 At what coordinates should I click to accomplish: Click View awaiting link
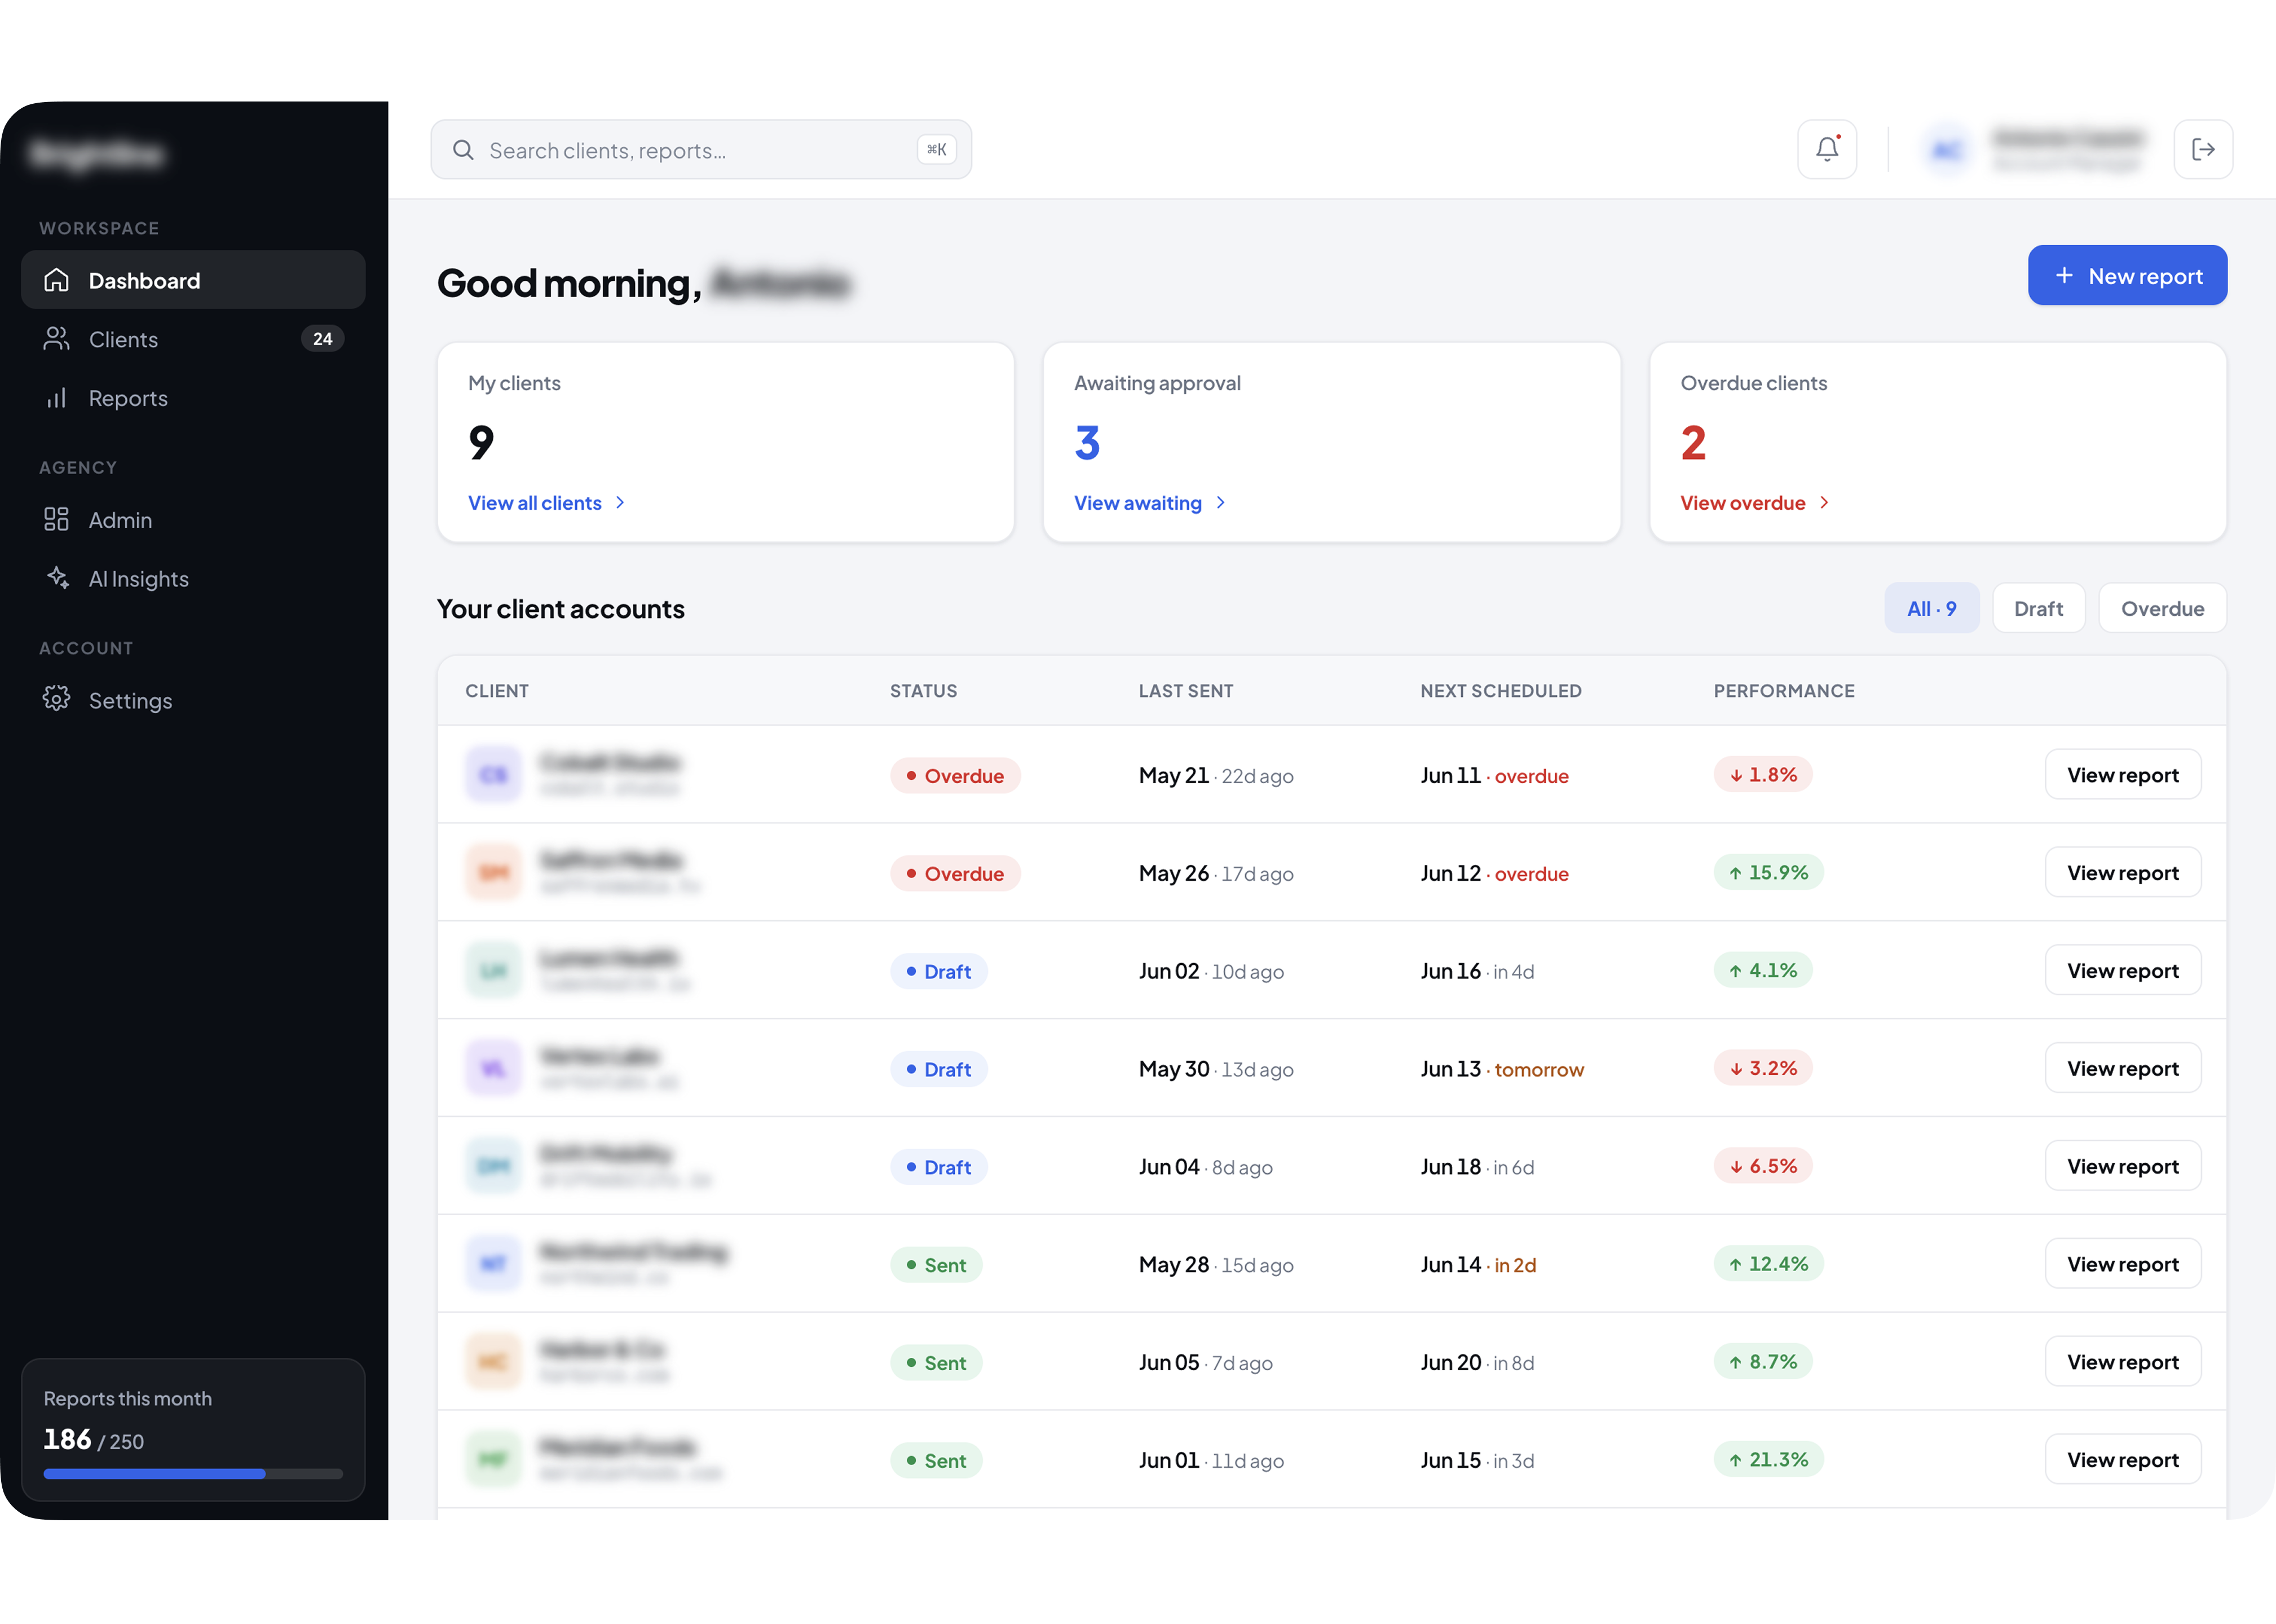tap(1149, 502)
